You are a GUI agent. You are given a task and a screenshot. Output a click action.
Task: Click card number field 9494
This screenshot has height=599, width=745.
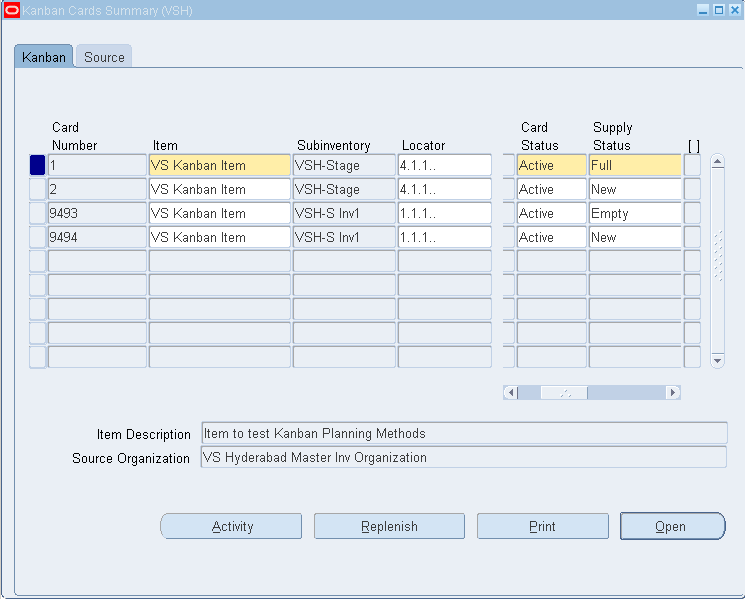[x=97, y=237]
